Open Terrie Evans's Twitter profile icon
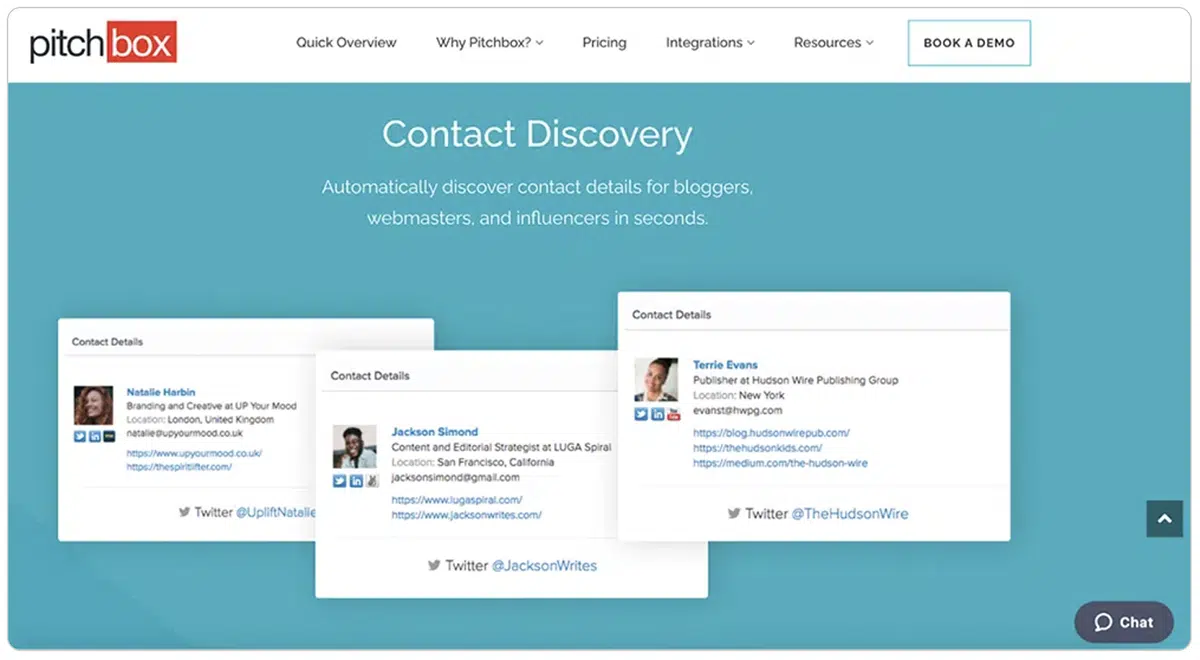This screenshot has width=1200, height=660. coord(641,414)
